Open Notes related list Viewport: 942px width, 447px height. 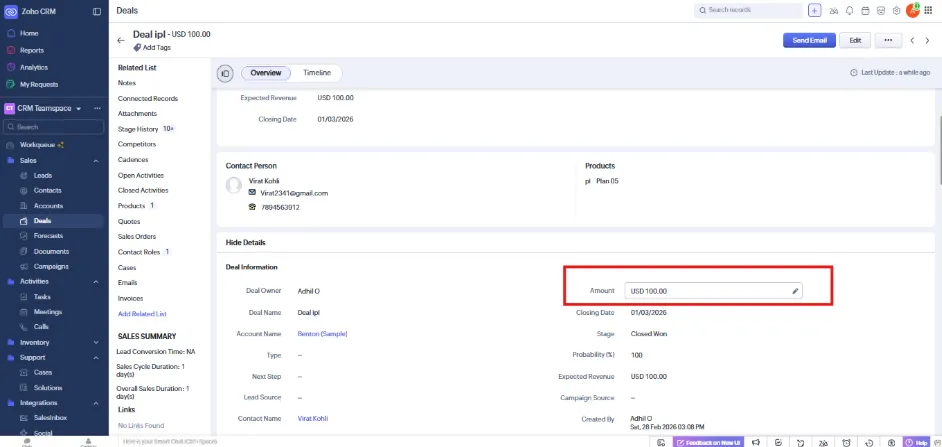pyautogui.click(x=127, y=83)
